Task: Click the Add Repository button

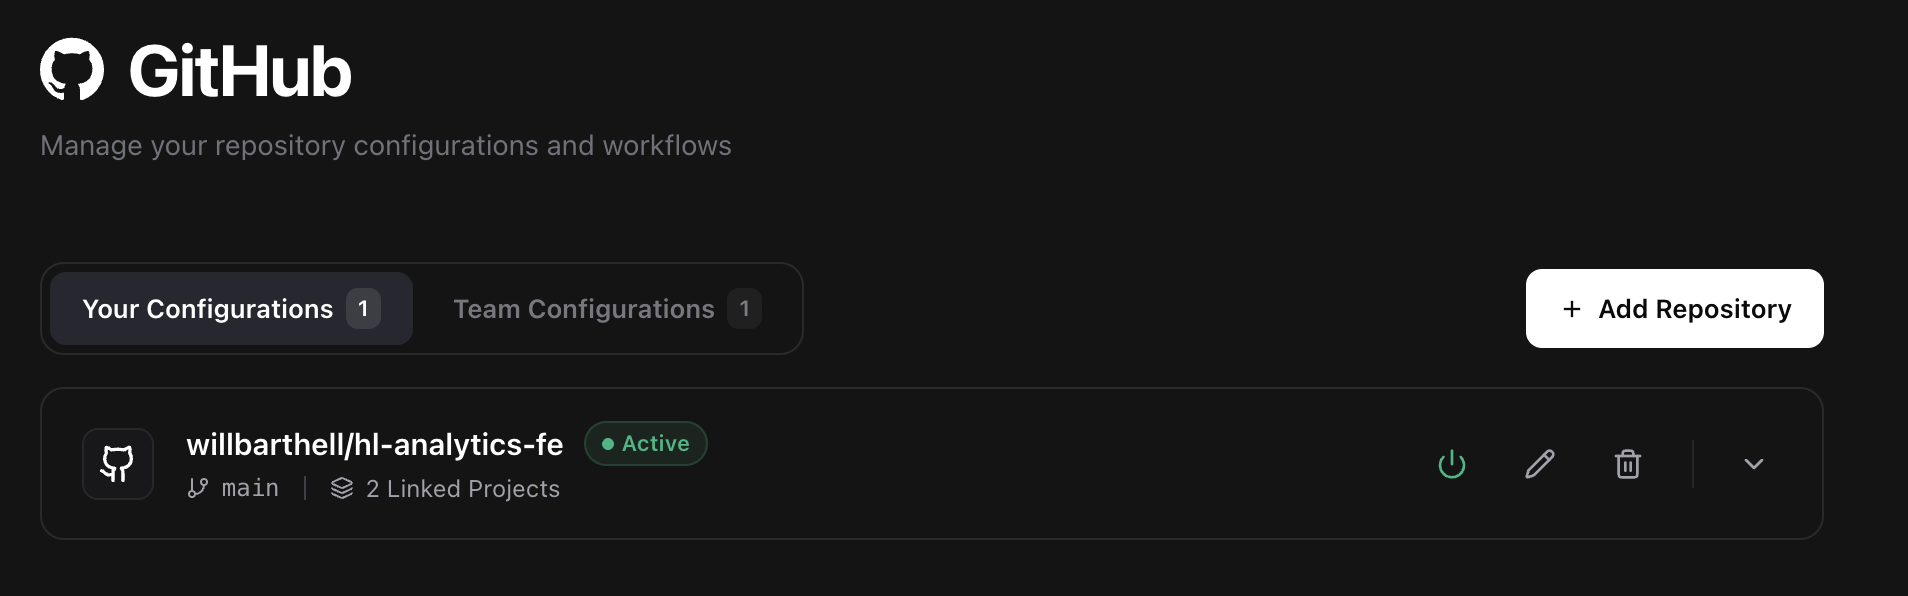Action: 1674,309
